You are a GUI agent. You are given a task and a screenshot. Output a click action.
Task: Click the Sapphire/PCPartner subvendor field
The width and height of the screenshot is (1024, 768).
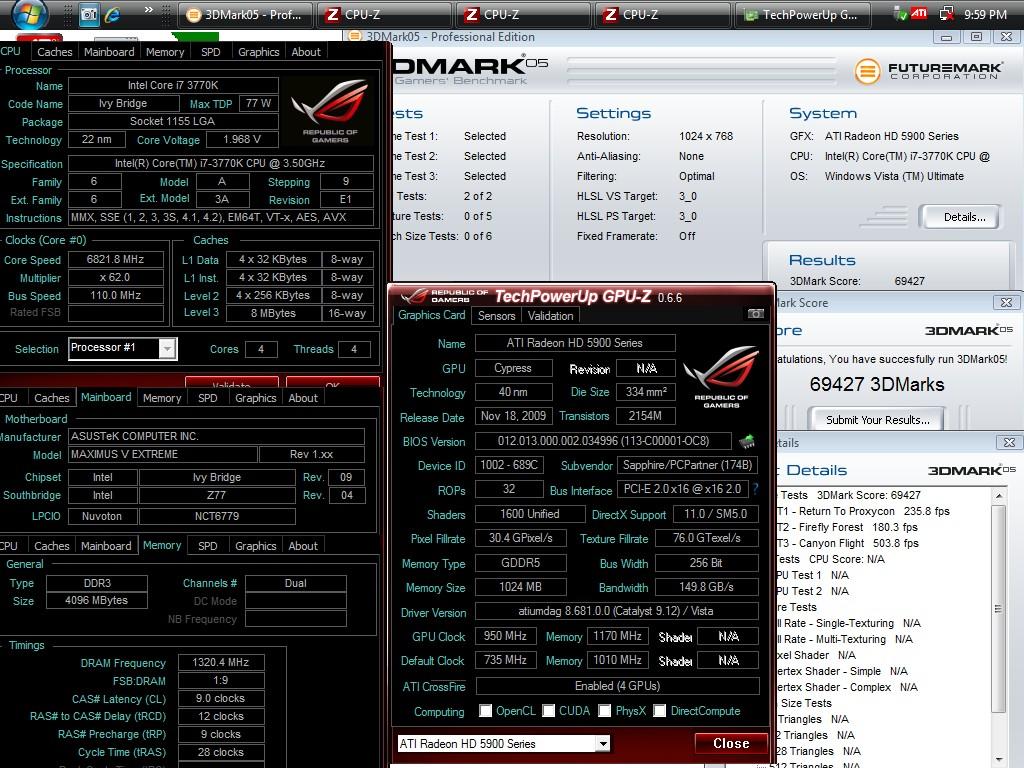point(688,465)
